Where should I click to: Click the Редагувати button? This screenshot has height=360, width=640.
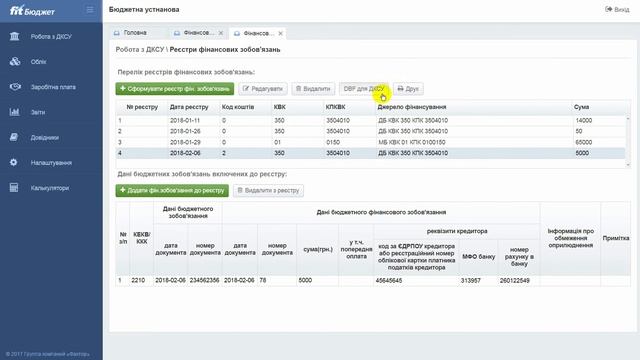point(263,89)
